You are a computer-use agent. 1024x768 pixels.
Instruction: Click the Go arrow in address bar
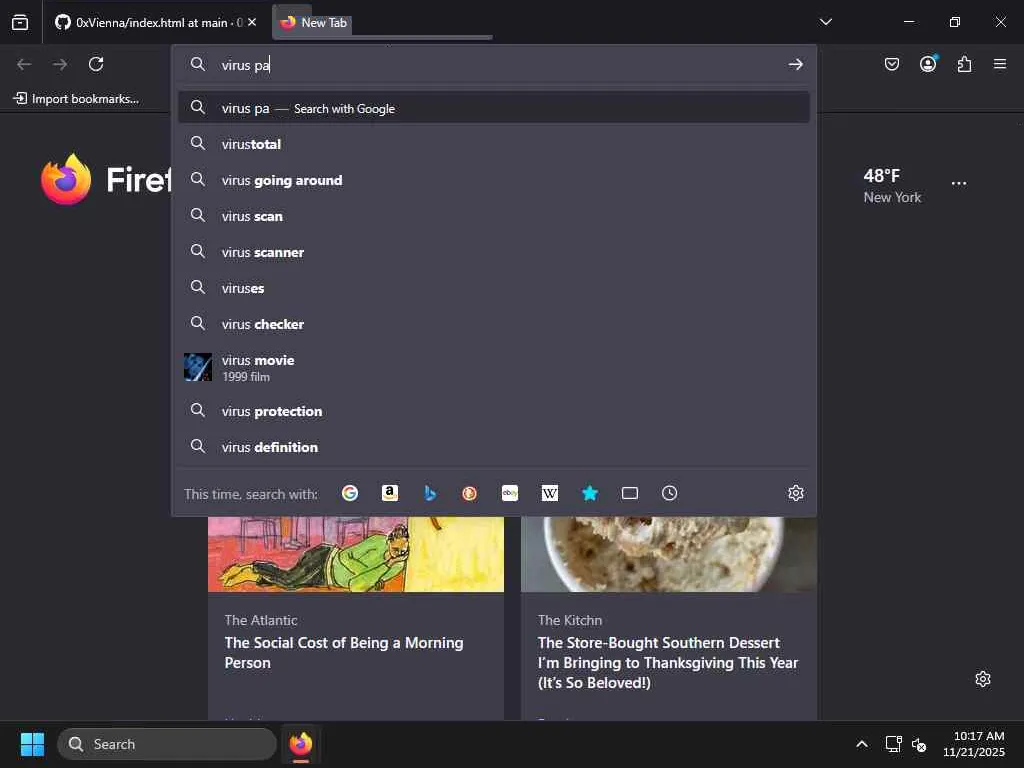795,64
